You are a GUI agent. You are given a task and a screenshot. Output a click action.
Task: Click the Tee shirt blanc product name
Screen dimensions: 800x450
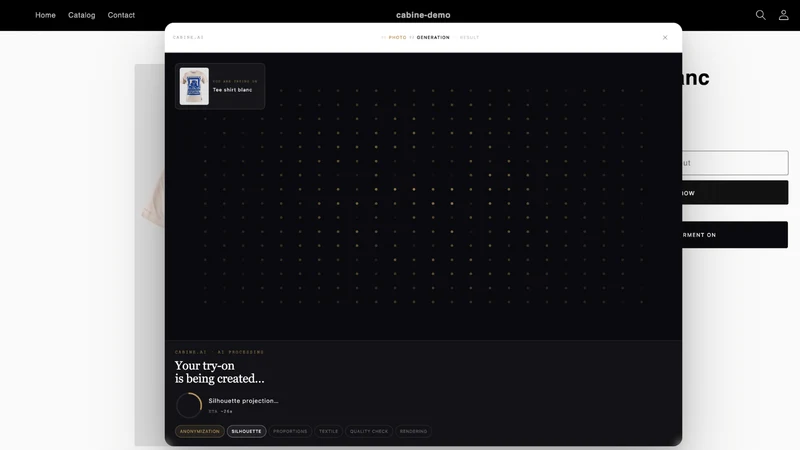pyautogui.click(x=232, y=90)
